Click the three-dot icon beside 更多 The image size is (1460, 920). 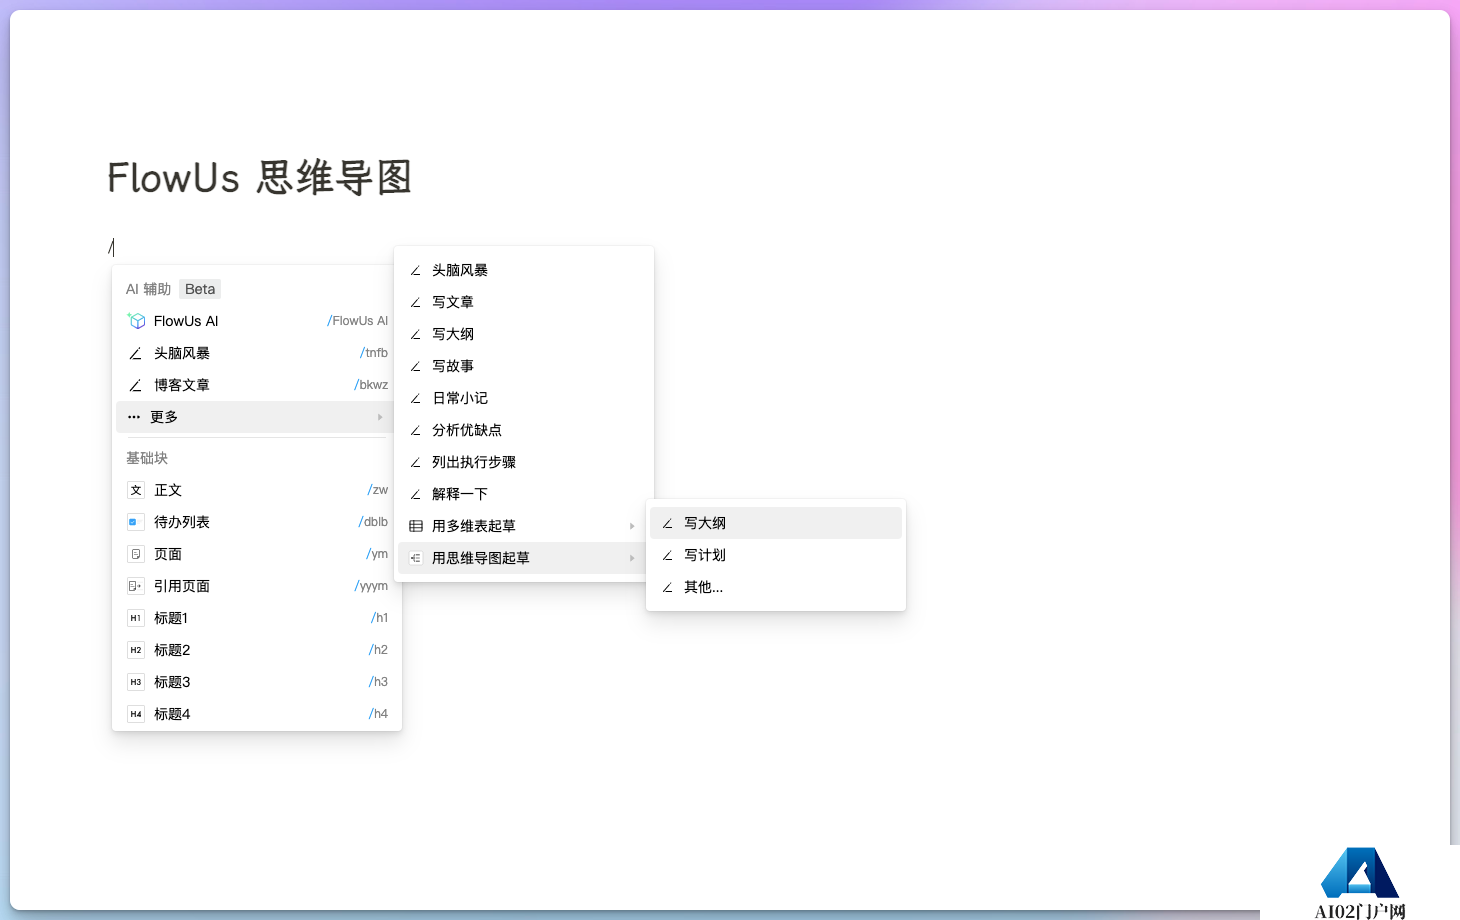coord(134,417)
